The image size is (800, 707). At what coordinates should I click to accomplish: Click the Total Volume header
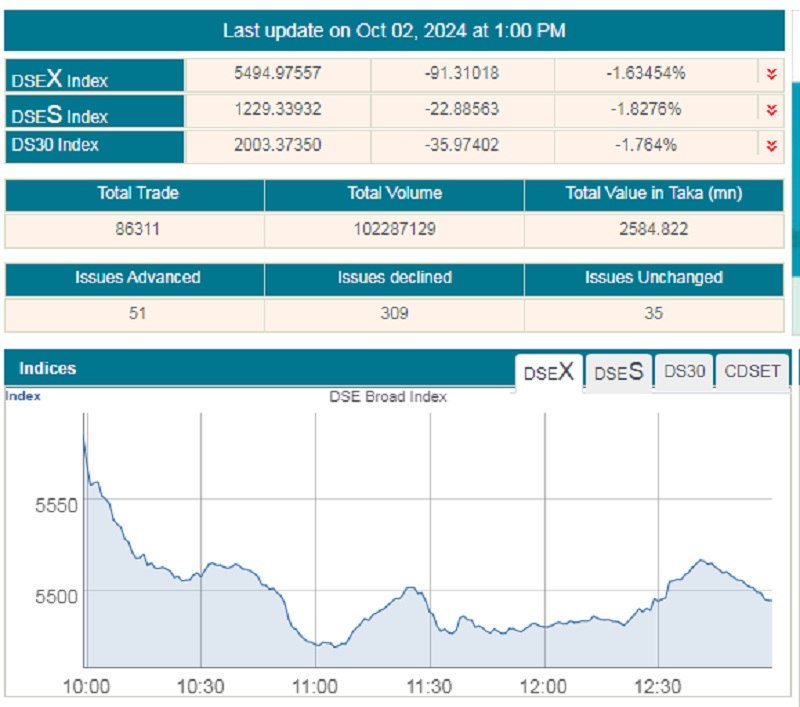point(394,193)
